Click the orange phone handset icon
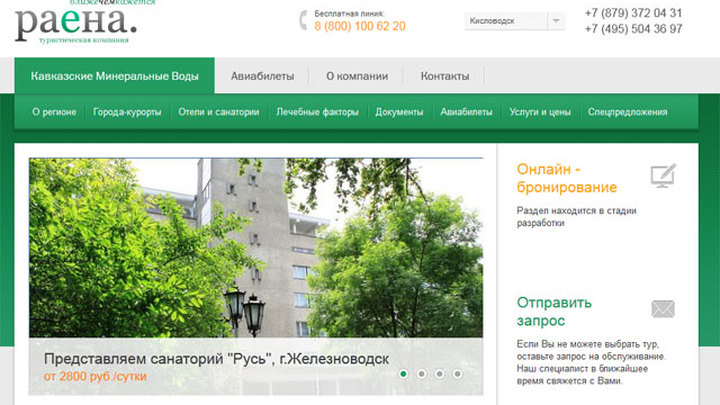Viewport: 720px width, 405px height. 303,21
